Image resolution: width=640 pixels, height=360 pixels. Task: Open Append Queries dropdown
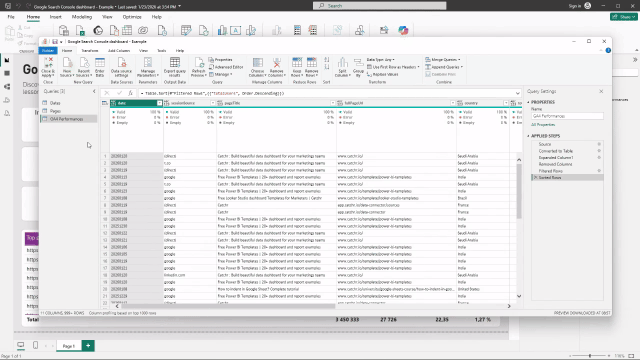pyautogui.click(x=444, y=67)
